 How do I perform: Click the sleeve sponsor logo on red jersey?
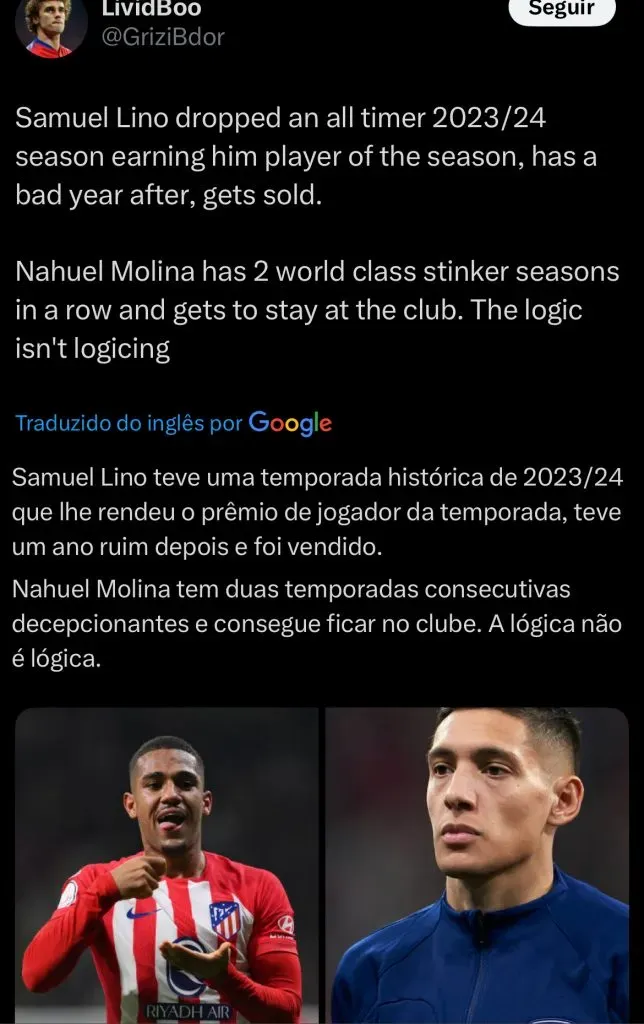click(286, 925)
